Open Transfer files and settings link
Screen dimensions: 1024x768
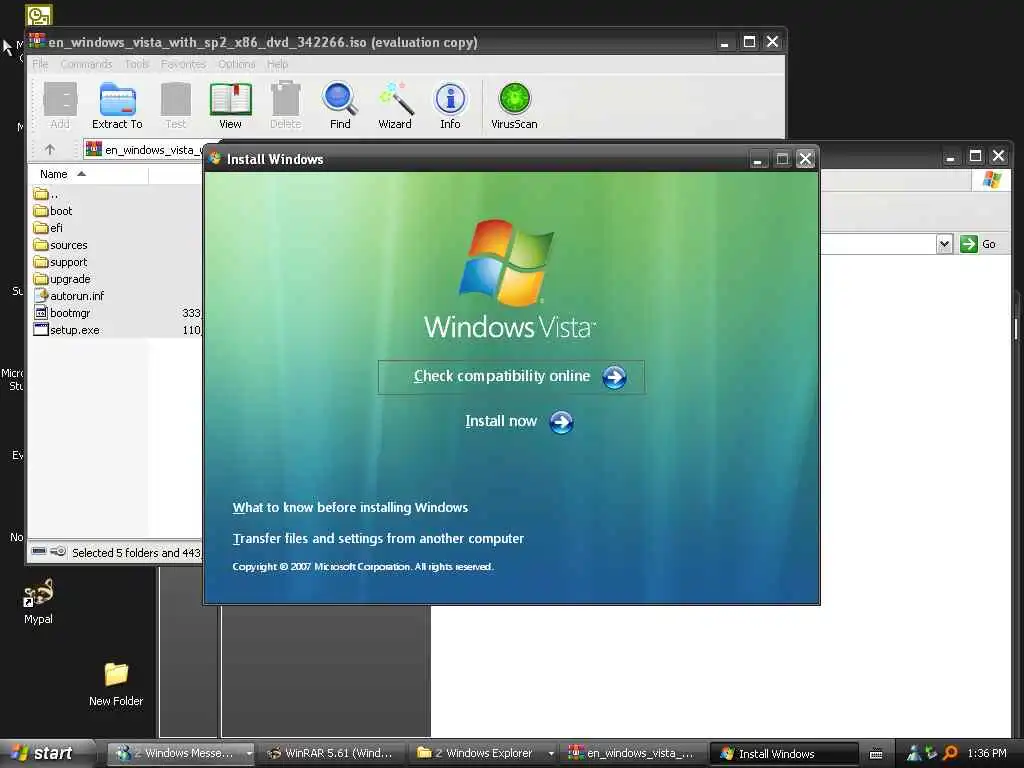(378, 539)
